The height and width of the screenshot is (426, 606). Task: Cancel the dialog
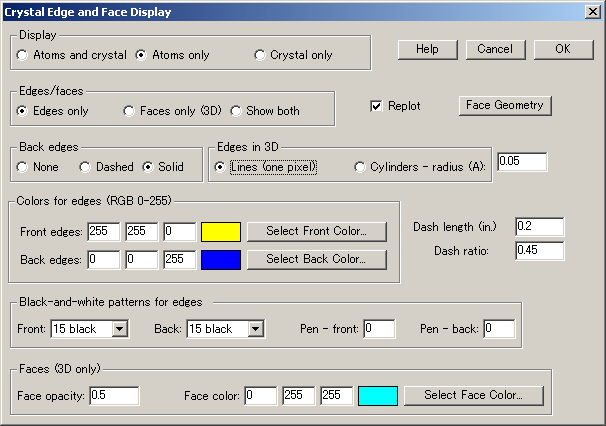tap(494, 49)
